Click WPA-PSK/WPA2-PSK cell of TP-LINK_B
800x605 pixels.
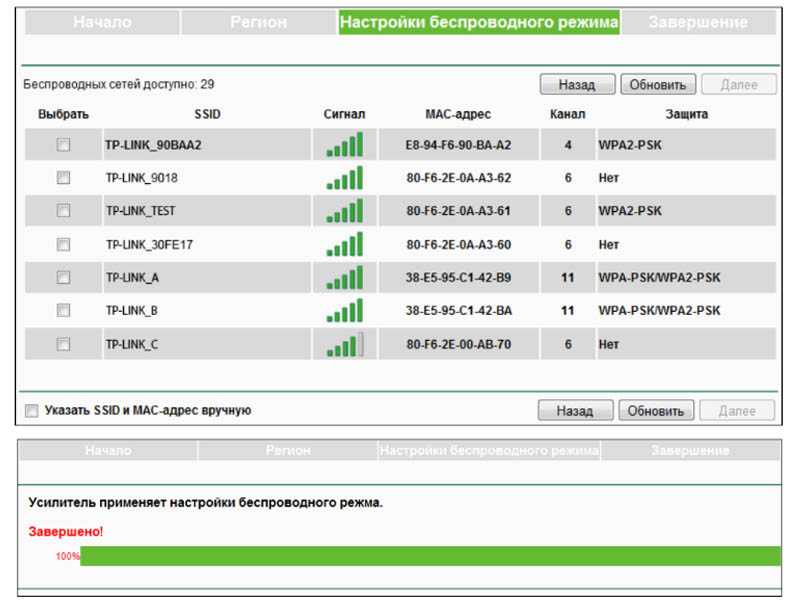tap(686, 310)
